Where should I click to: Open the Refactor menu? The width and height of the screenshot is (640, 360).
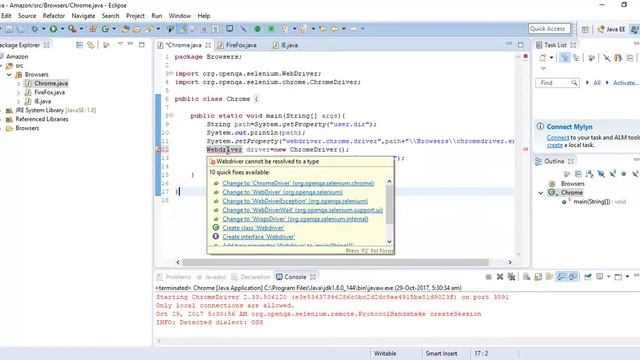[54, 16]
